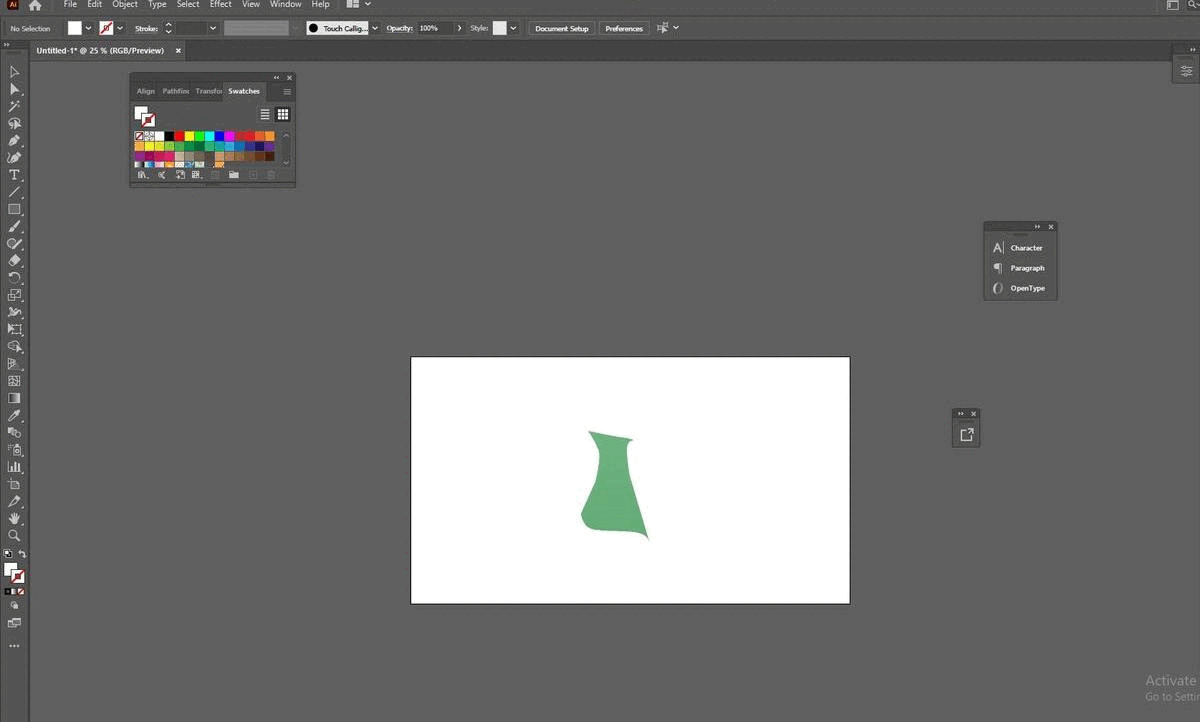Open fill color dropdown in control bar

pos(88,28)
